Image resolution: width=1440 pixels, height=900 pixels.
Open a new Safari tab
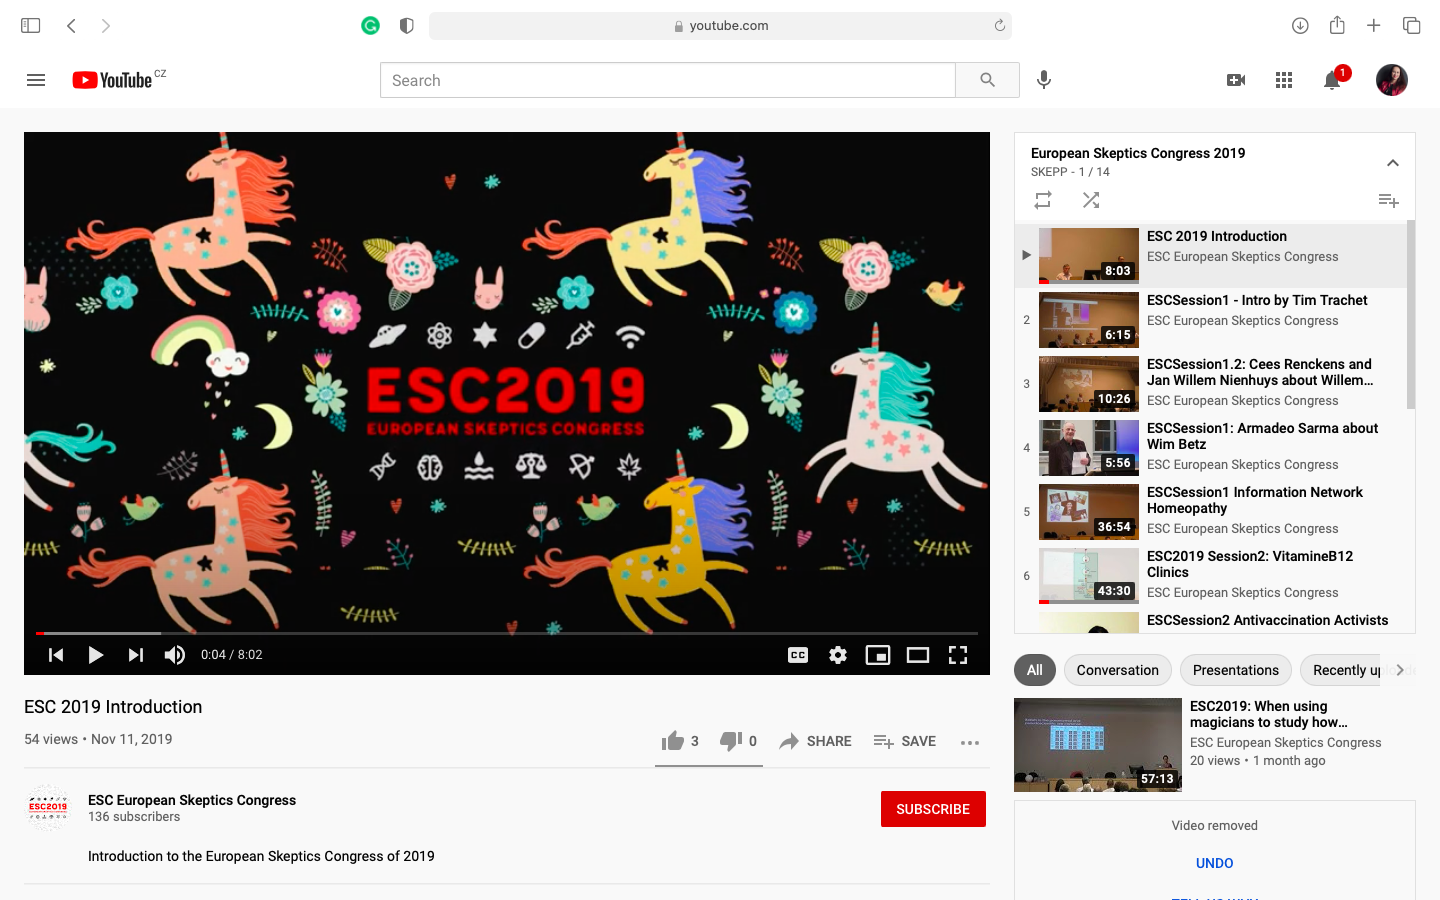(x=1374, y=26)
